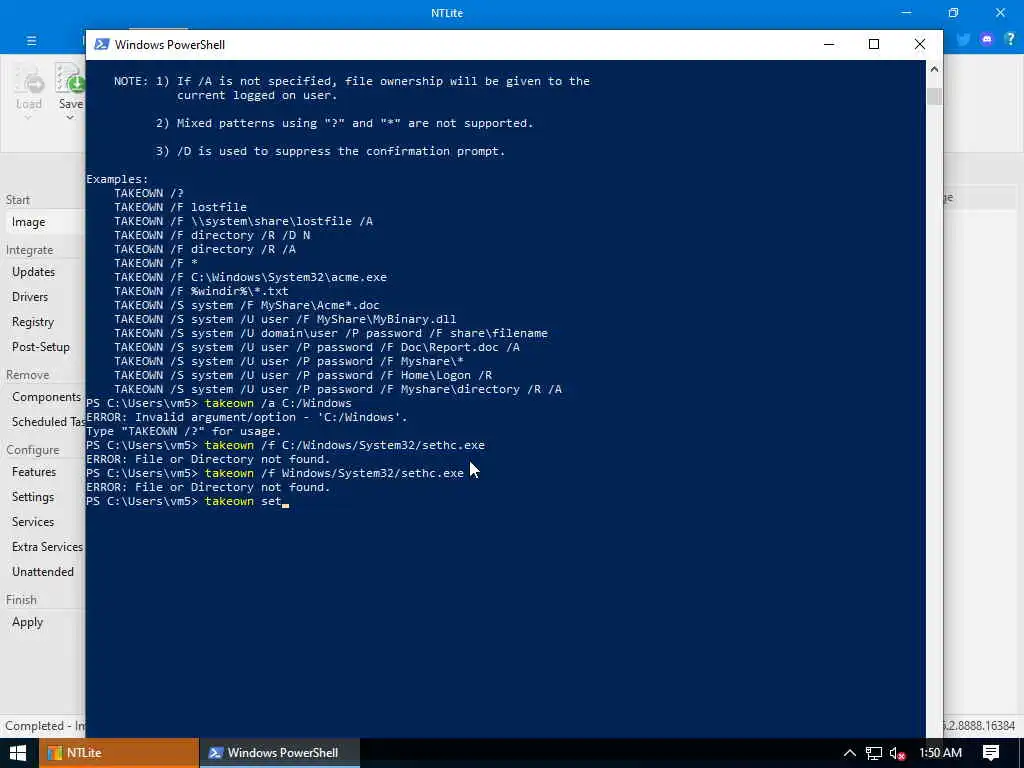
Task: Click the current takeown set command line
Action: click(x=187, y=502)
